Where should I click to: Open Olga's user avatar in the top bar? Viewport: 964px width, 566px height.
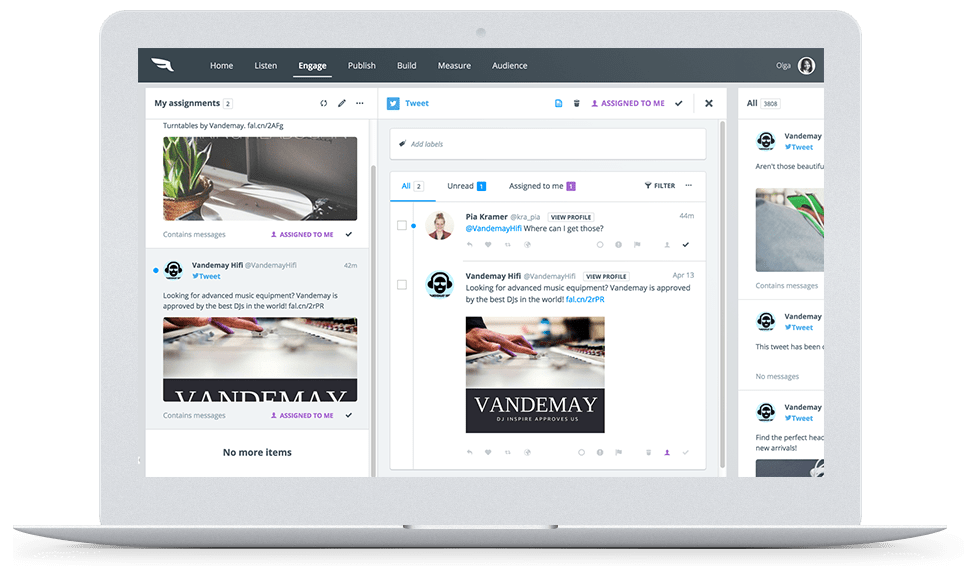point(807,65)
